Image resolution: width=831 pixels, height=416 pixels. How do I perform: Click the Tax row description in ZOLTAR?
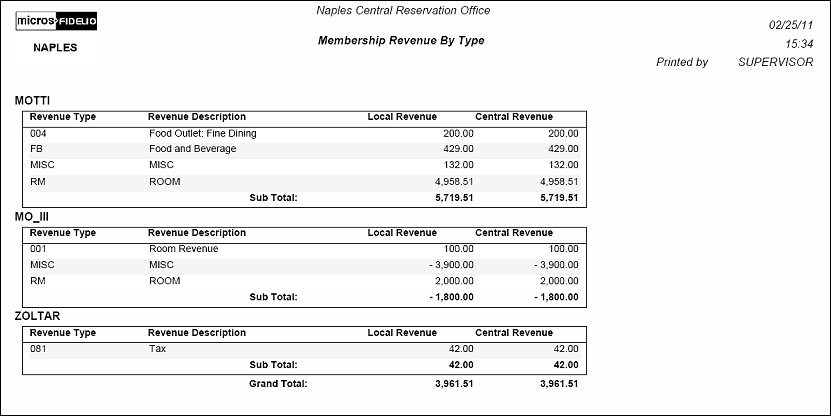(157, 348)
